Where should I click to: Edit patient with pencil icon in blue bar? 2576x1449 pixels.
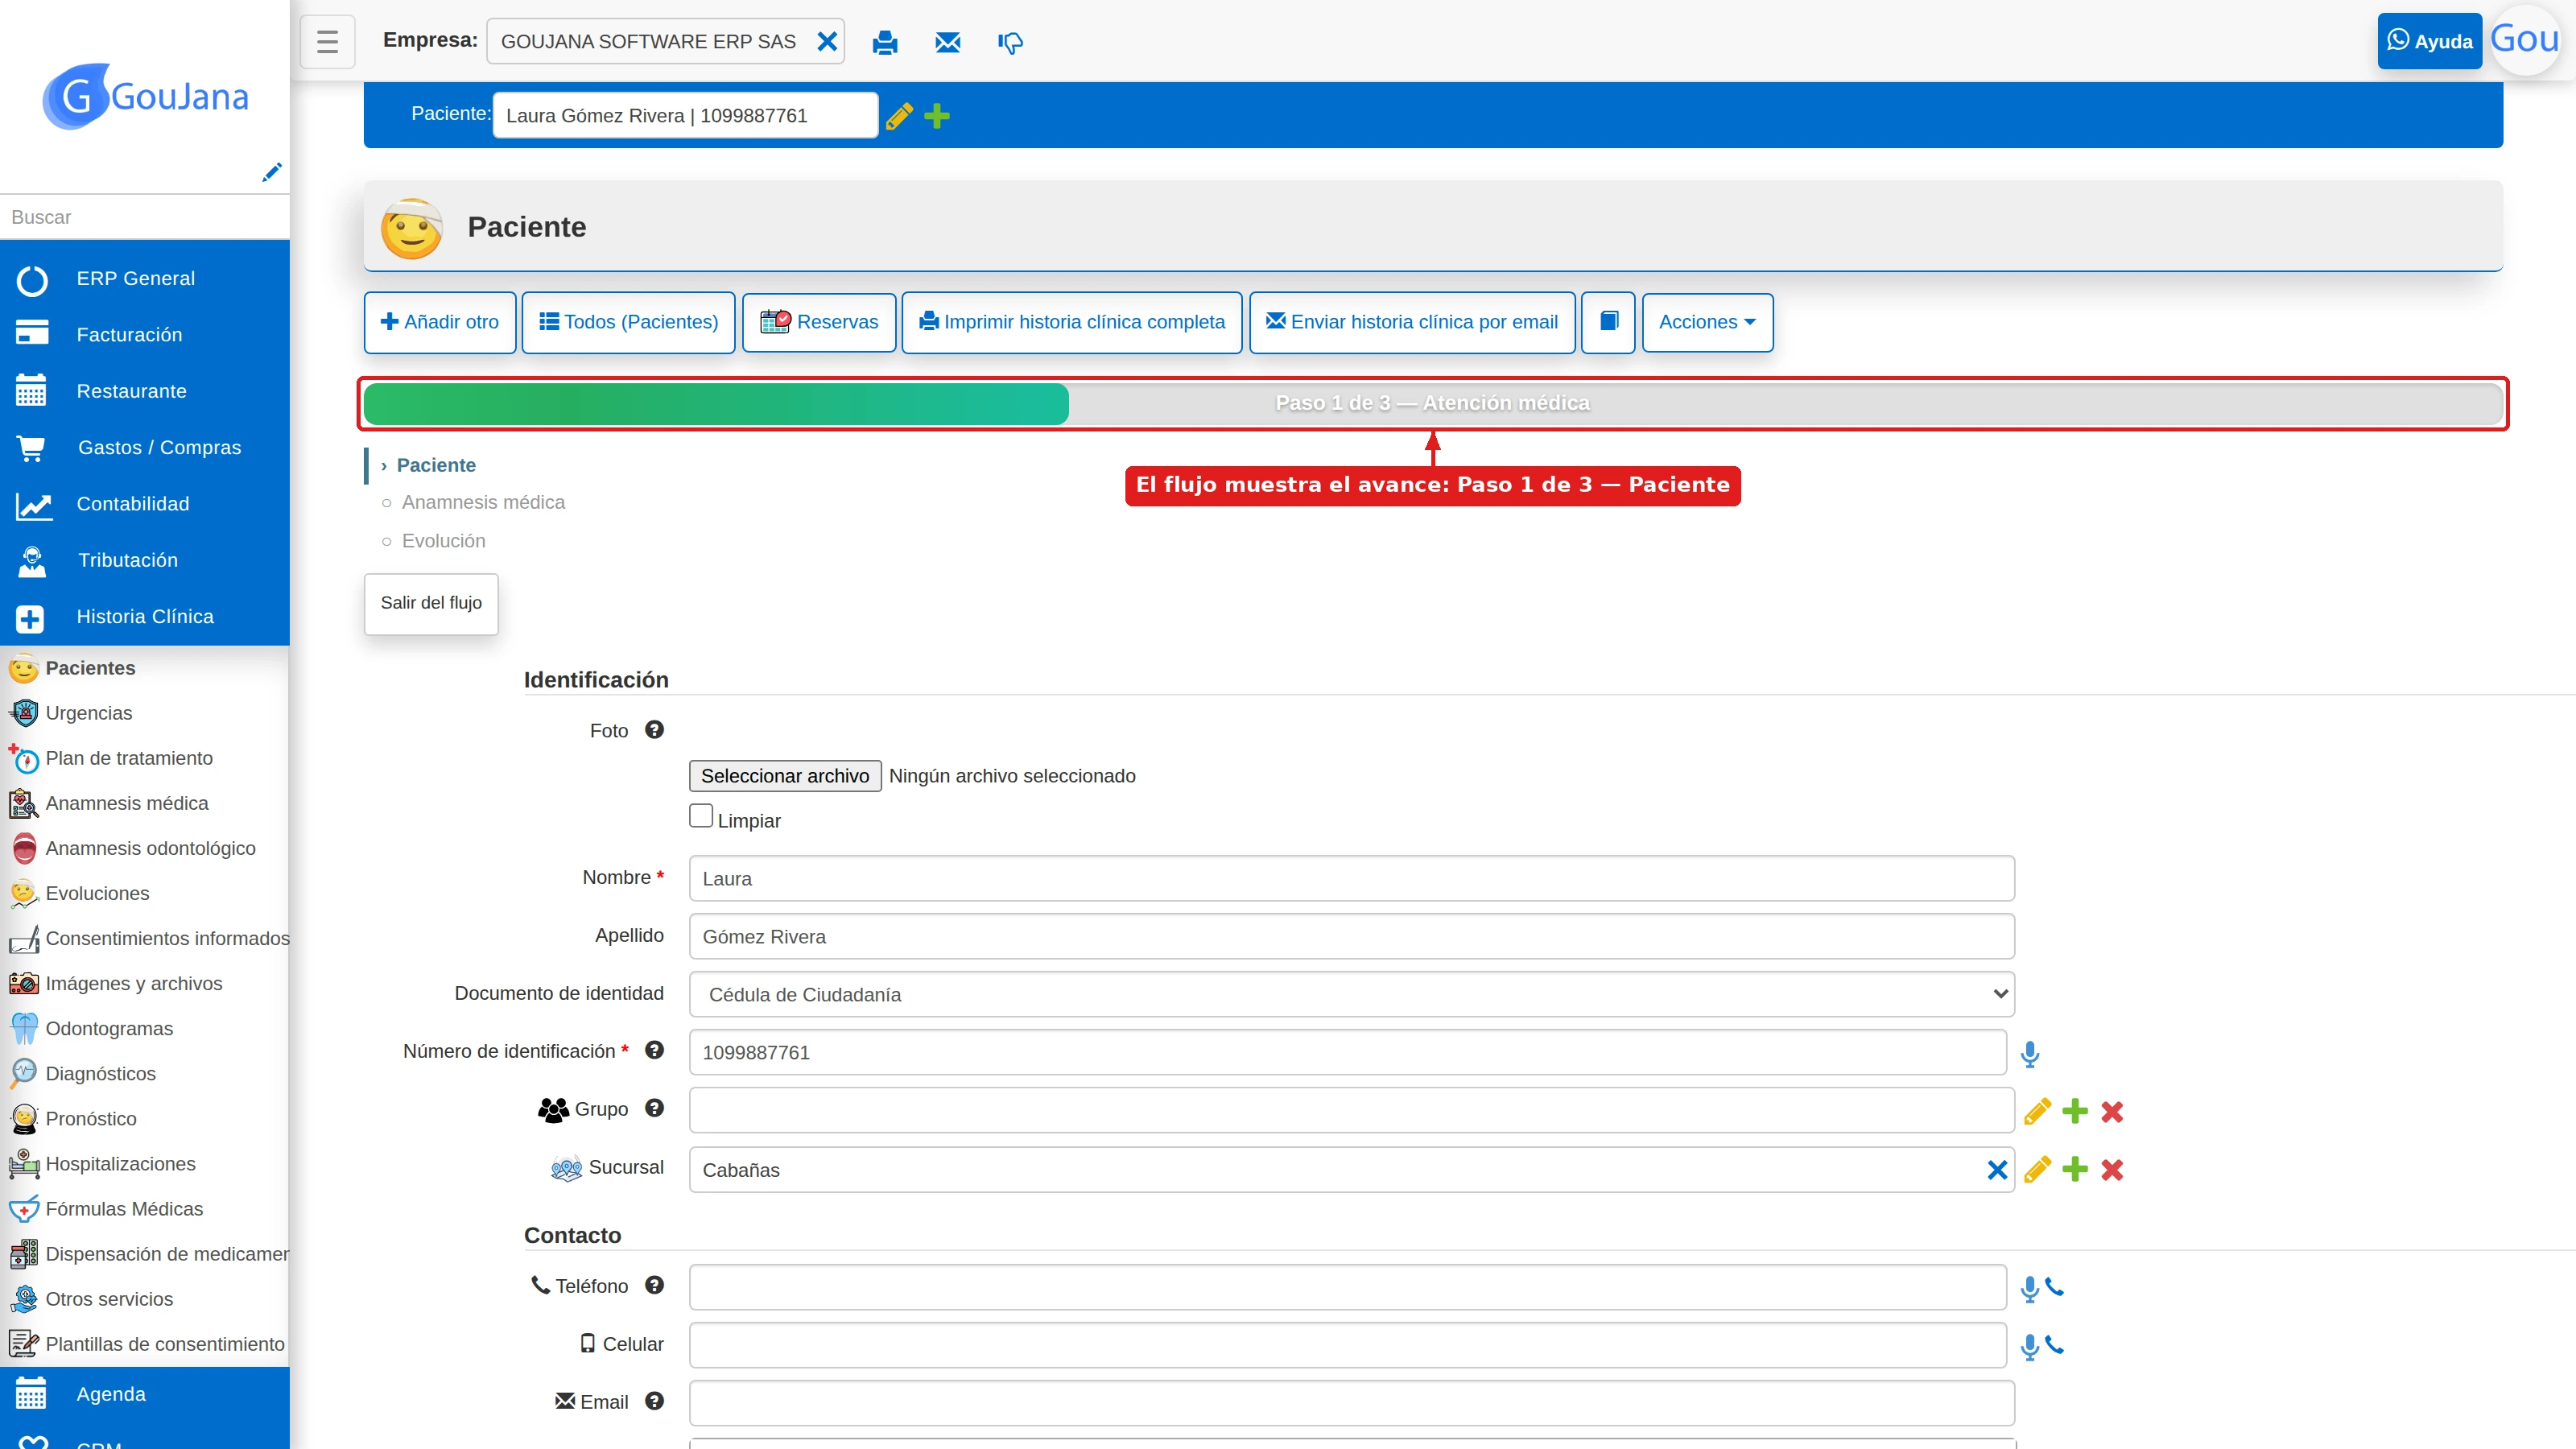pos(899,116)
